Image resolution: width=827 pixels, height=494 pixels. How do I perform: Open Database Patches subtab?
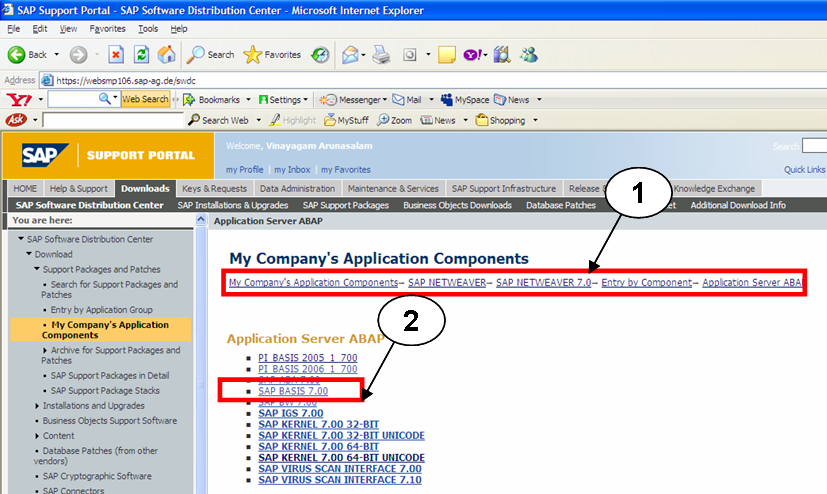(561, 205)
